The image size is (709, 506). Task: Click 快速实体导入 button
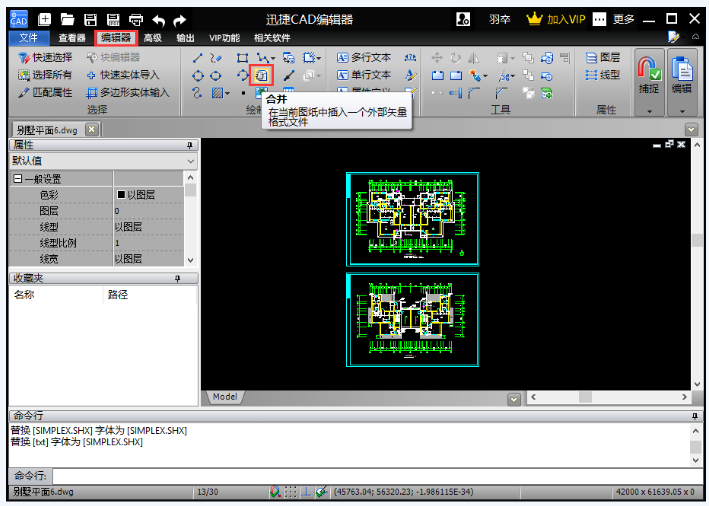pos(123,75)
